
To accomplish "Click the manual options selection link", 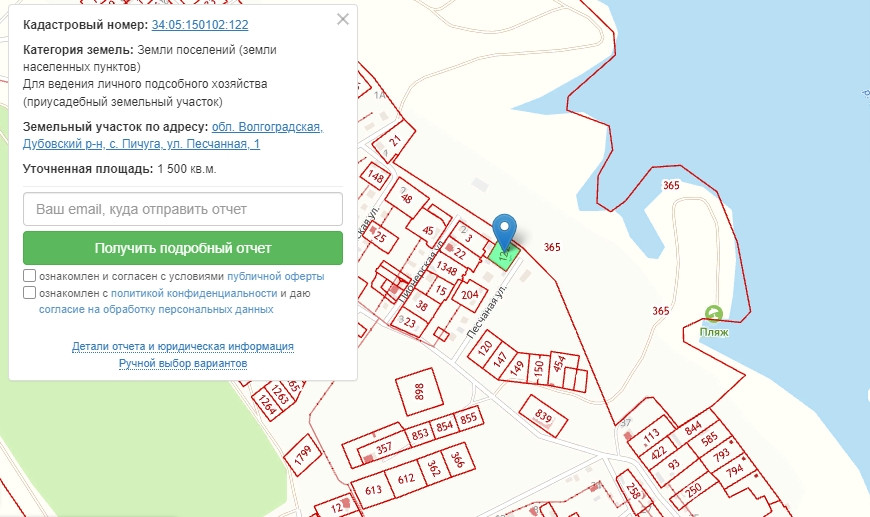I will pos(183,363).
